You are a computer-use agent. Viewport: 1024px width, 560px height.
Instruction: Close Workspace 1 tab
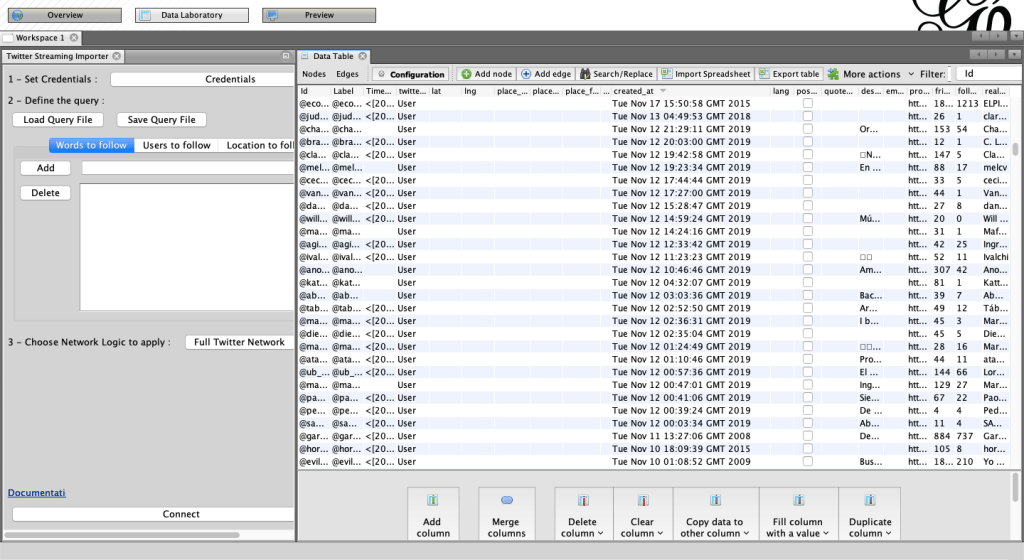[74, 38]
